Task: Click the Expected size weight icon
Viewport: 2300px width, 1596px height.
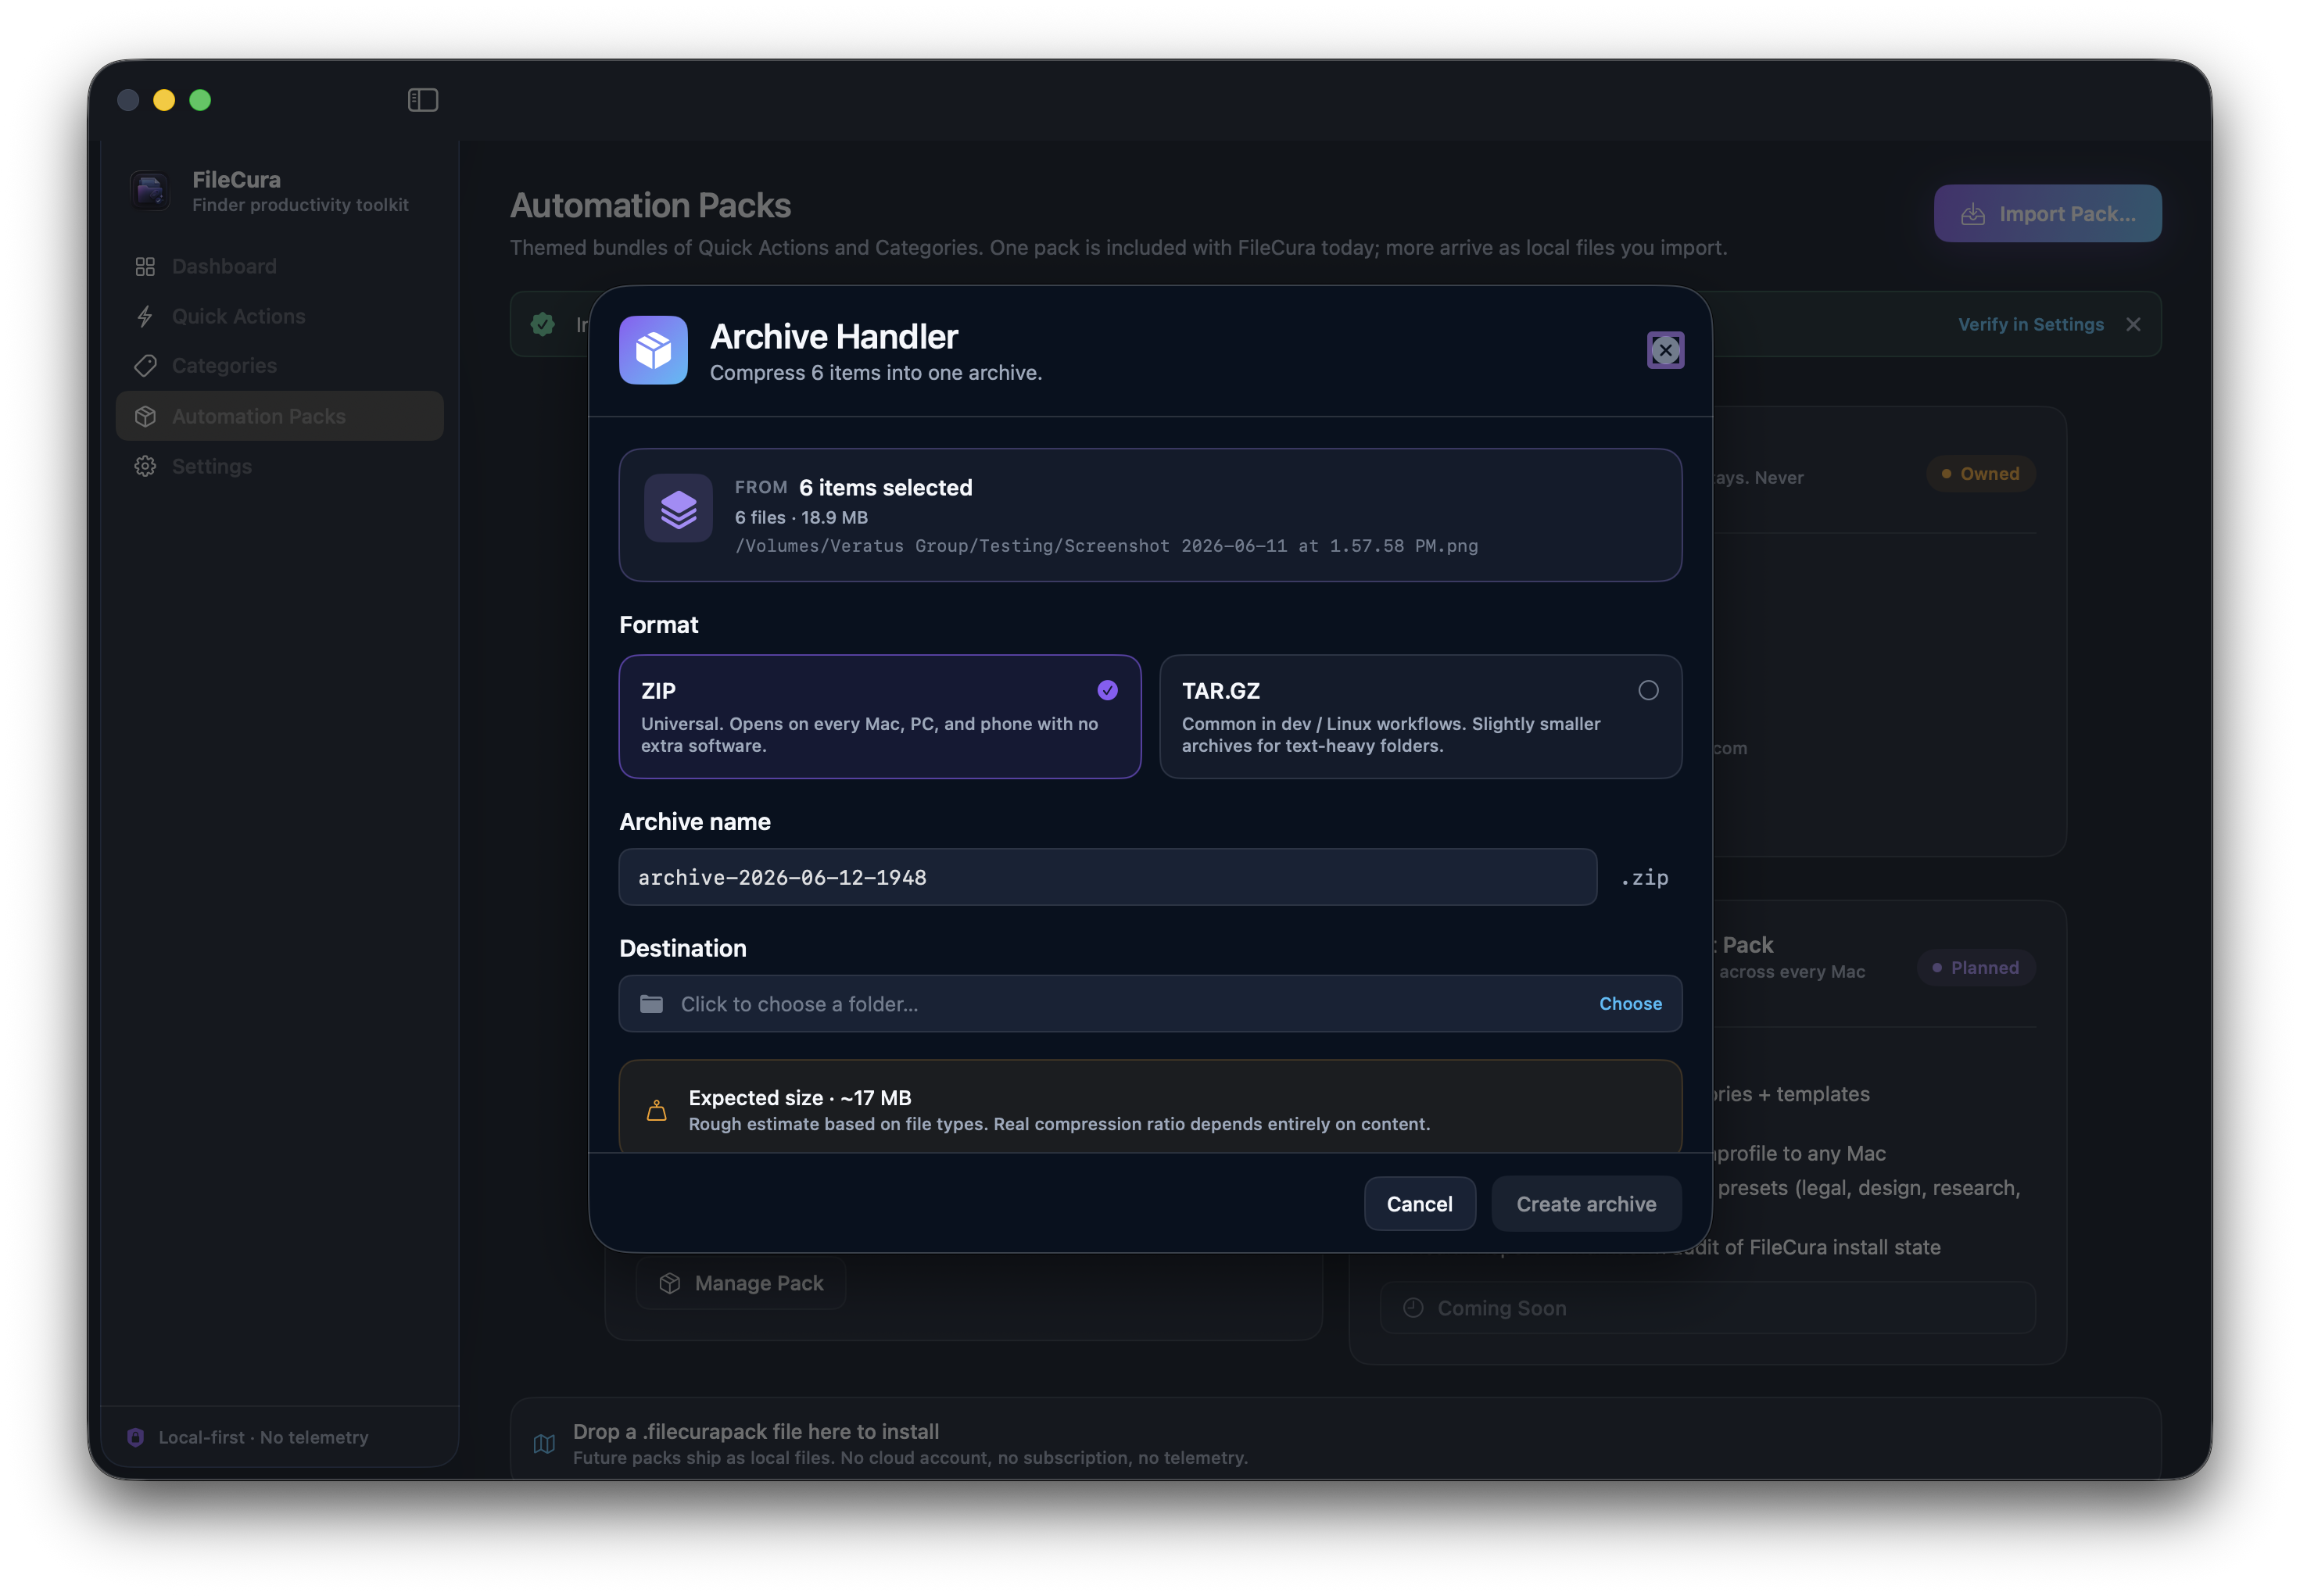Action: click(656, 1110)
